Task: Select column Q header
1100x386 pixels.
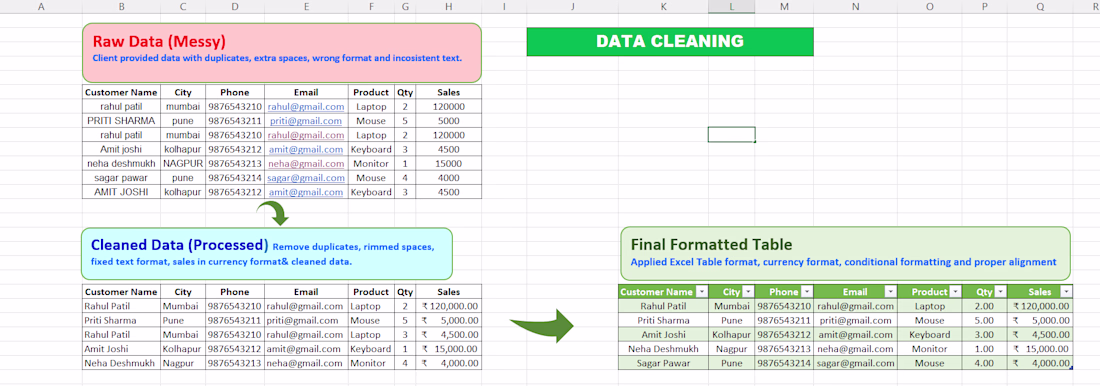Action: (1040, 7)
